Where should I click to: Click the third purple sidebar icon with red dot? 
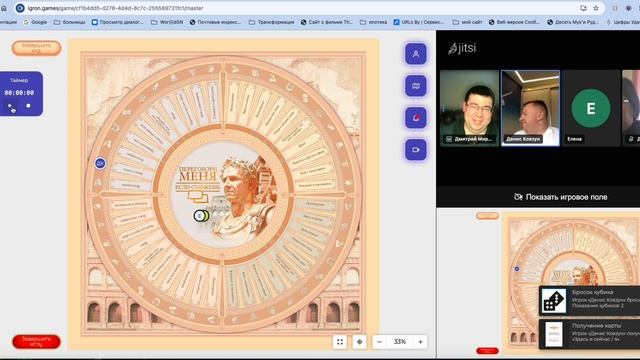416,118
